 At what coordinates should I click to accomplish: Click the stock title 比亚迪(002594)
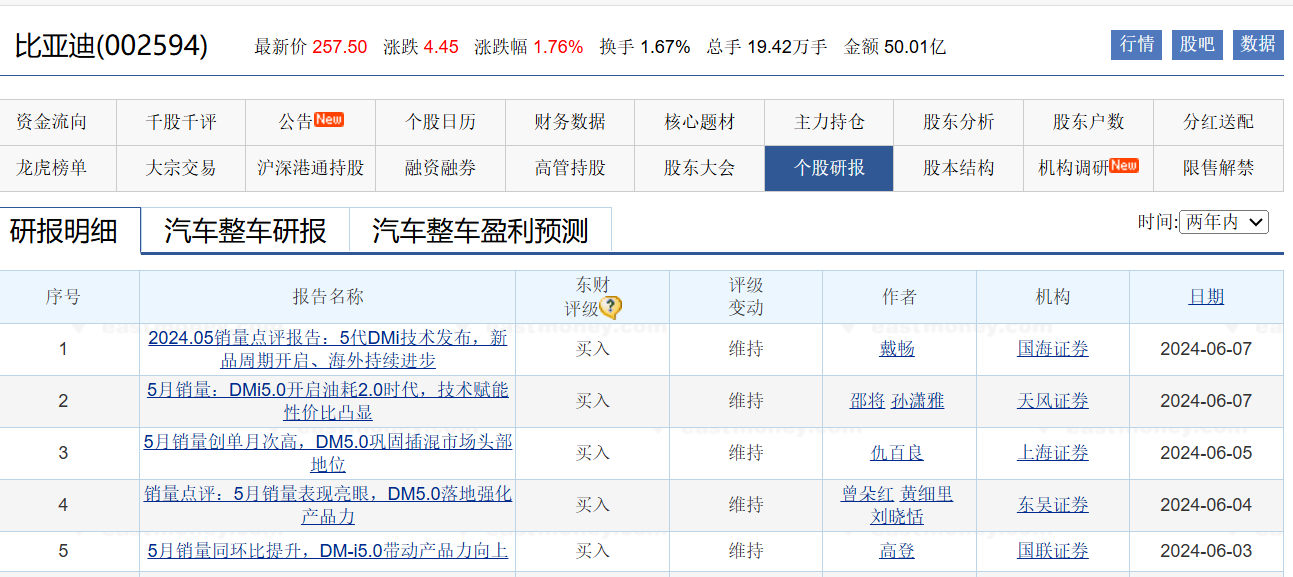111,46
